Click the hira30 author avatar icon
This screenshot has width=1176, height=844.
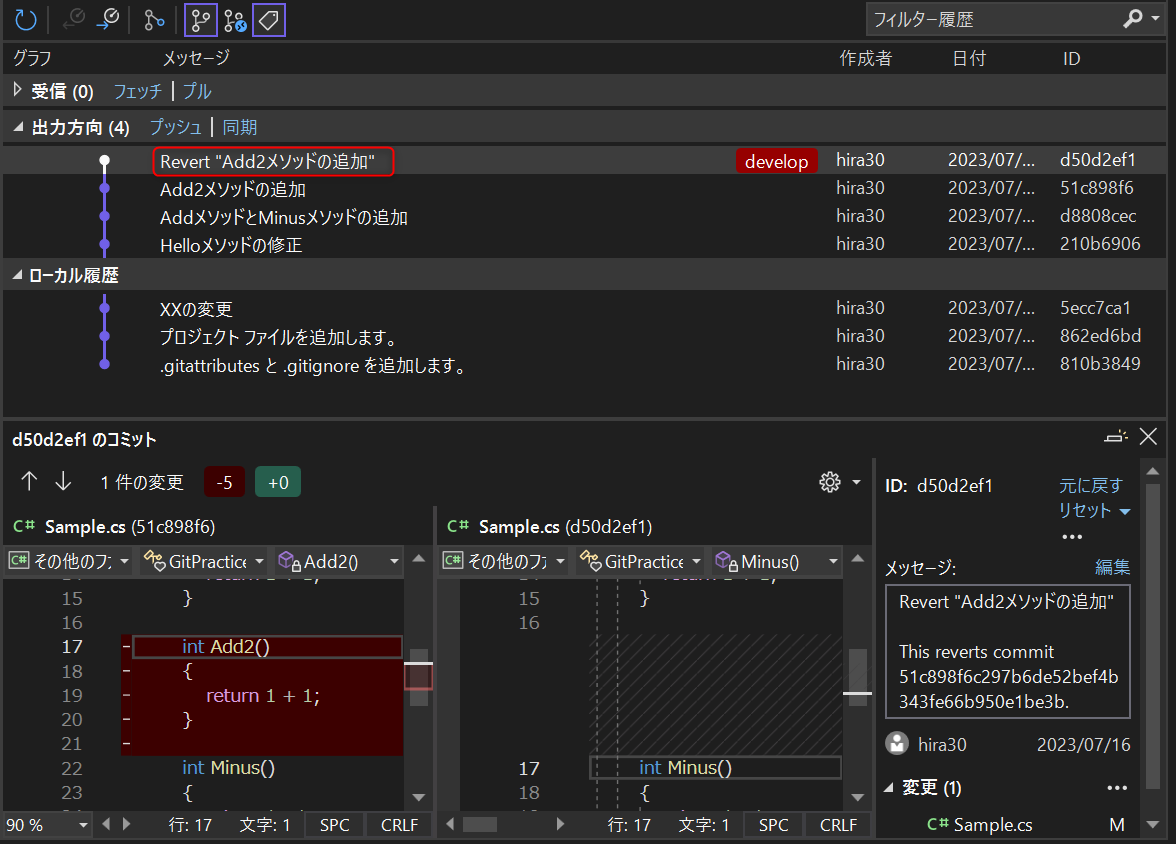click(x=897, y=743)
